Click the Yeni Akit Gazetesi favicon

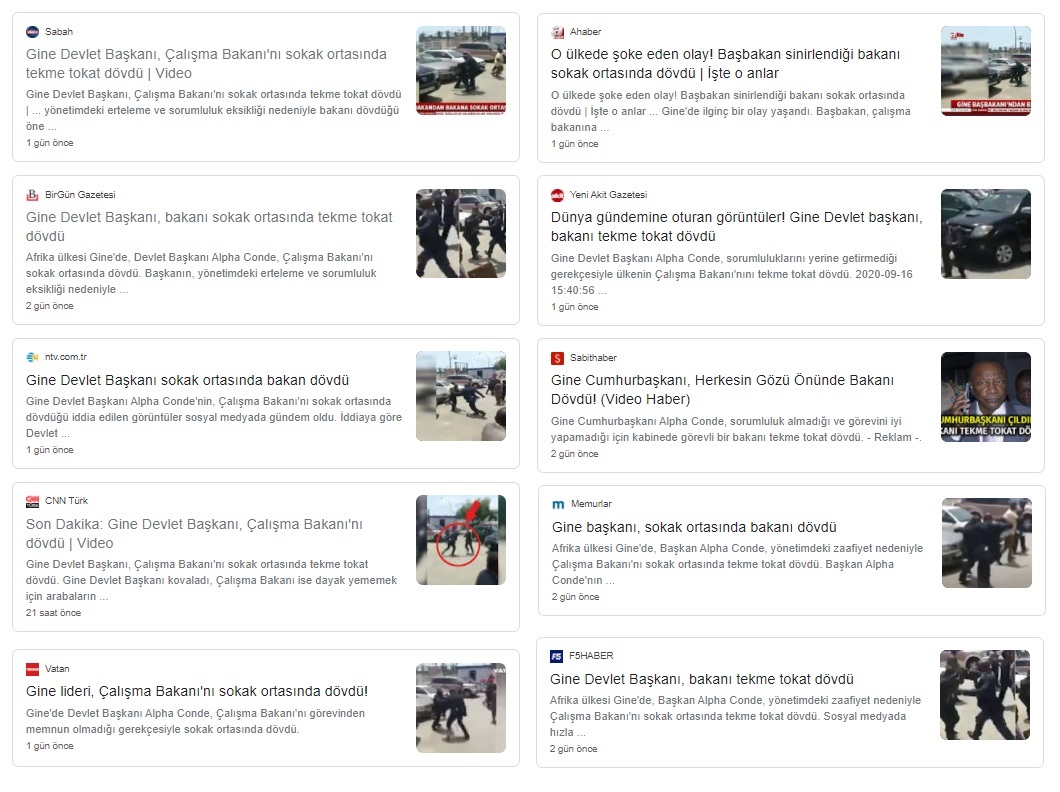click(x=558, y=195)
